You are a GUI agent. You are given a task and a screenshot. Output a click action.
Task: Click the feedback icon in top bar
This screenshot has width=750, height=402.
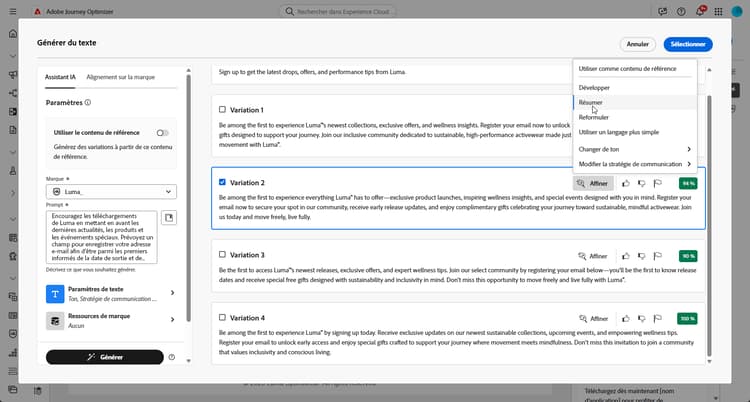point(662,11)
